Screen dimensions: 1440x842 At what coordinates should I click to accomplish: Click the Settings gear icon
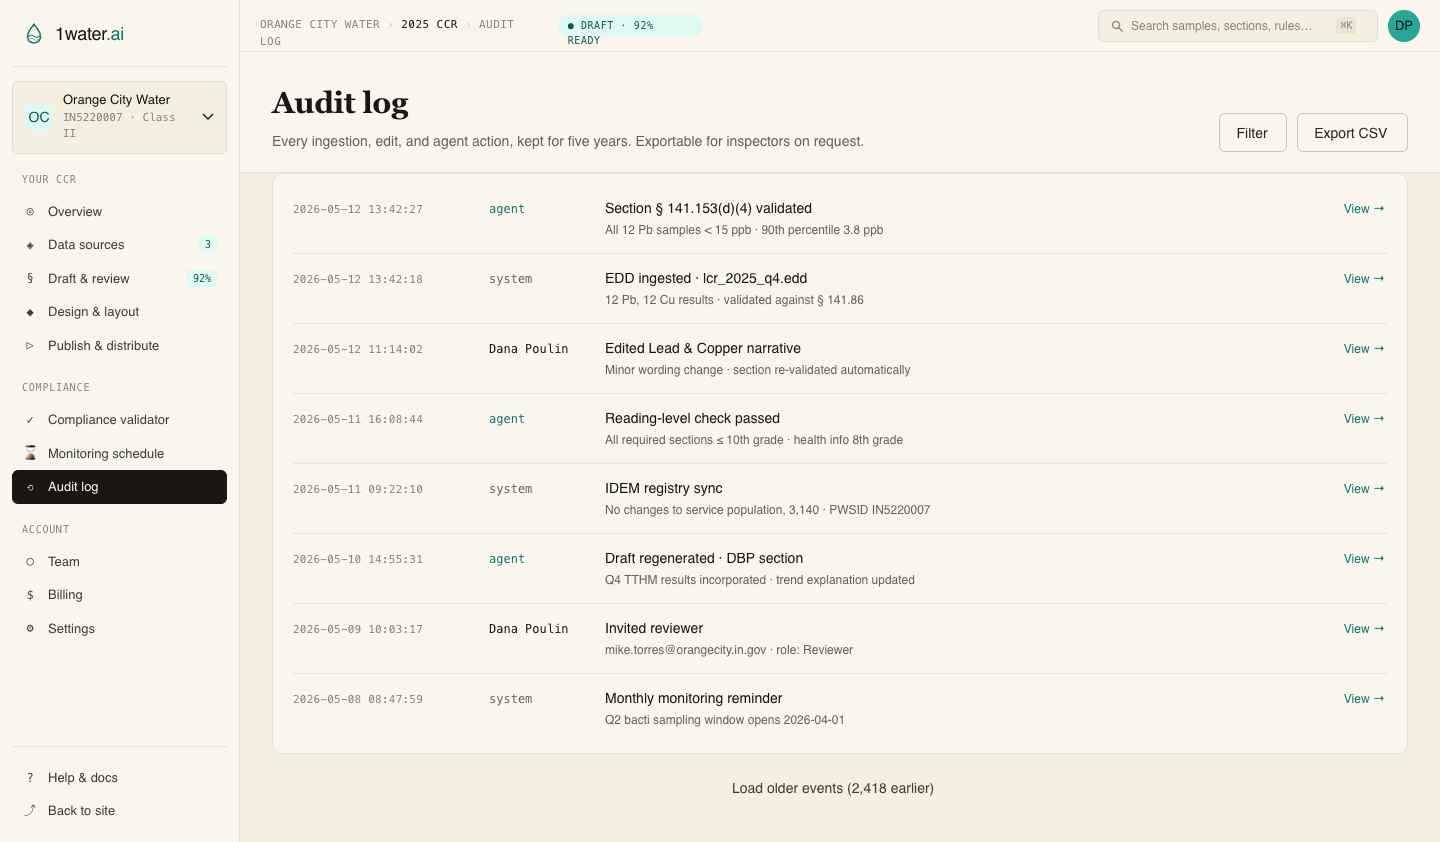[30, 629]
